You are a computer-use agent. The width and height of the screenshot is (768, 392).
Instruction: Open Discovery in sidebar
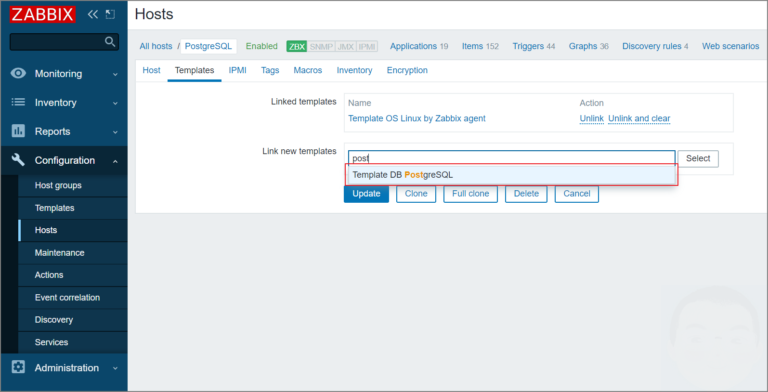[x=72, y=319]
